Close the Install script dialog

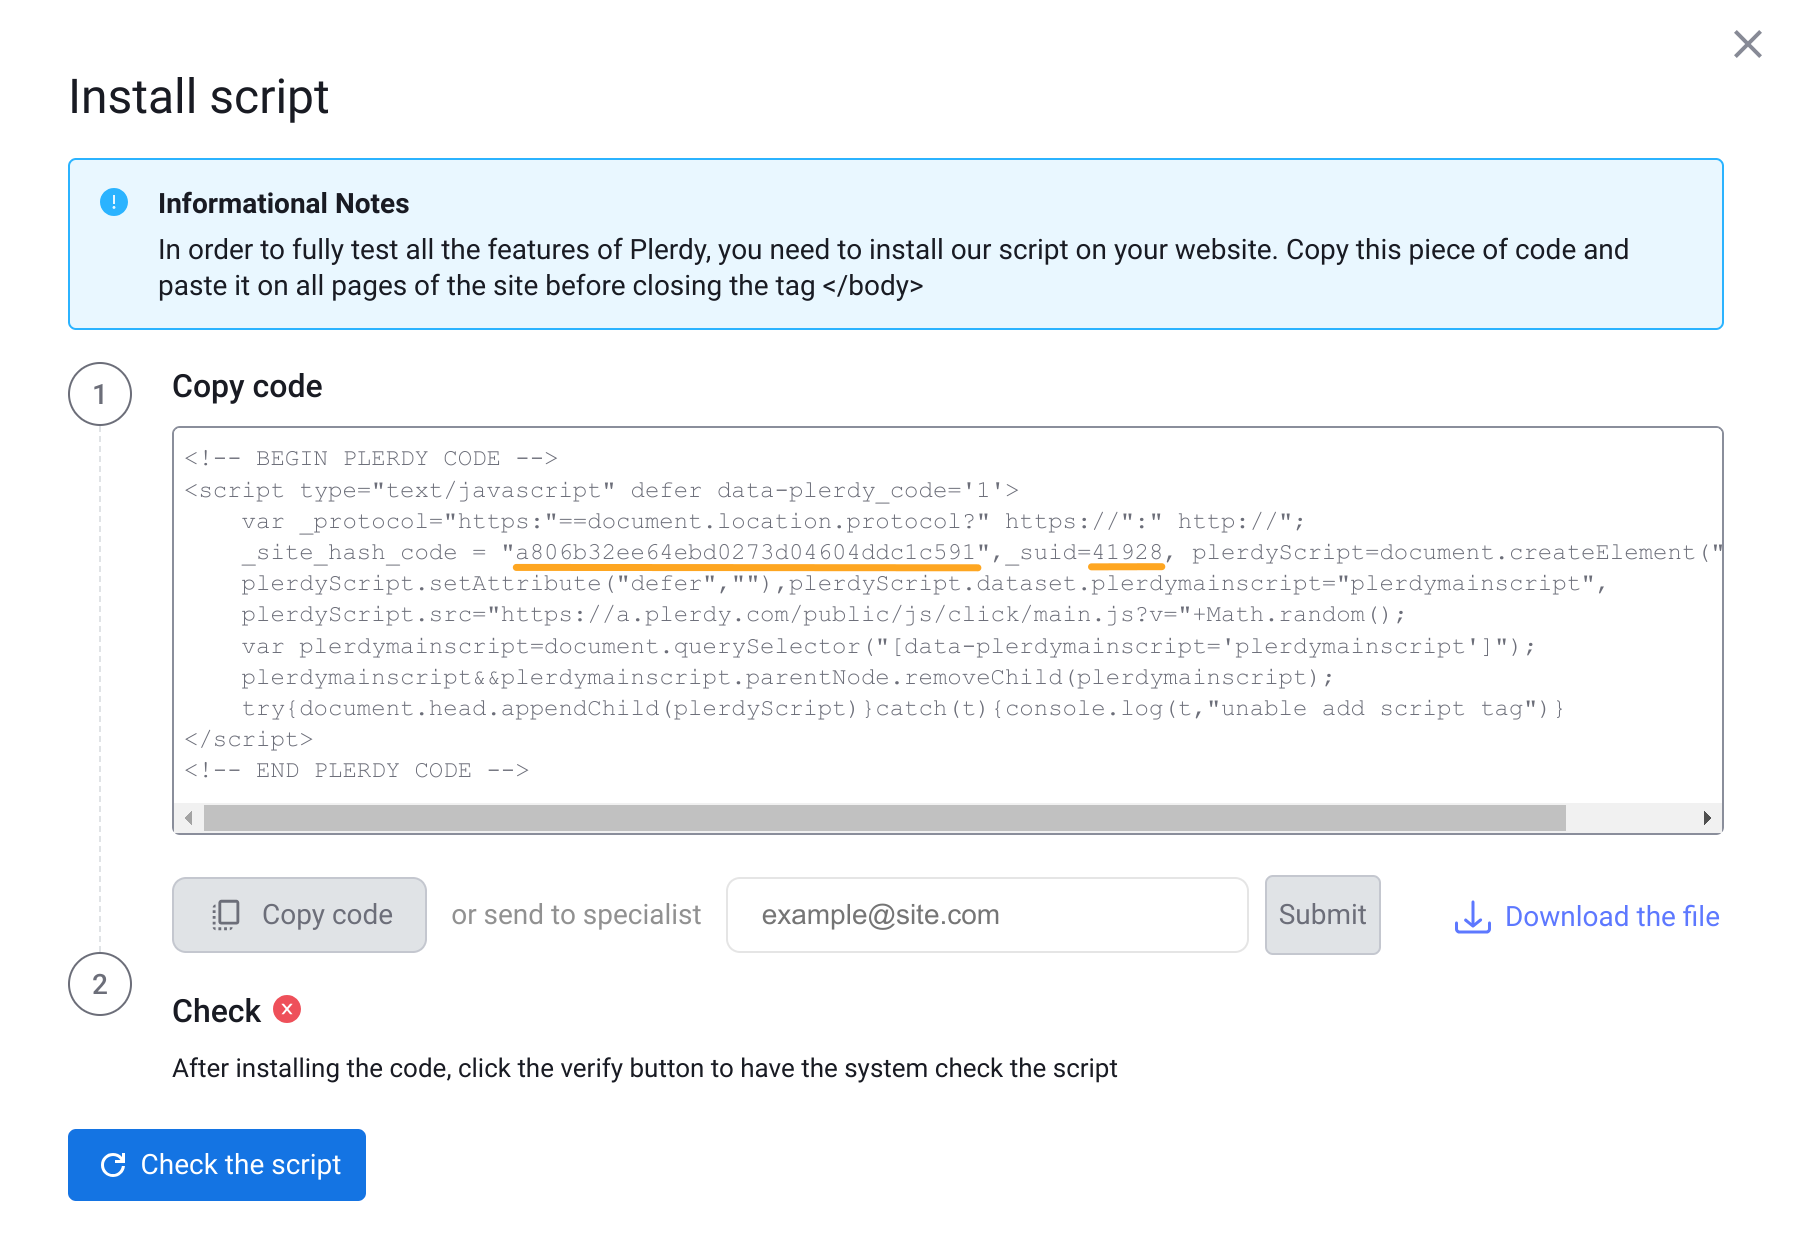[1747, 44]
